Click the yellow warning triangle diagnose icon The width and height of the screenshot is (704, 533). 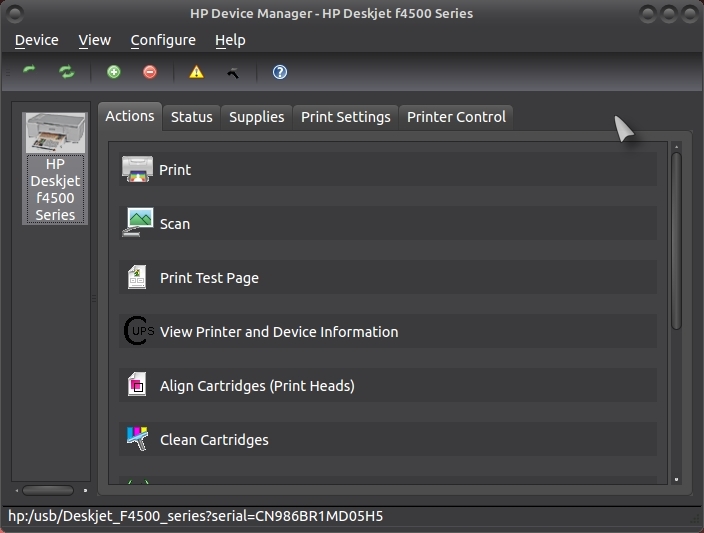pos(196,72)
